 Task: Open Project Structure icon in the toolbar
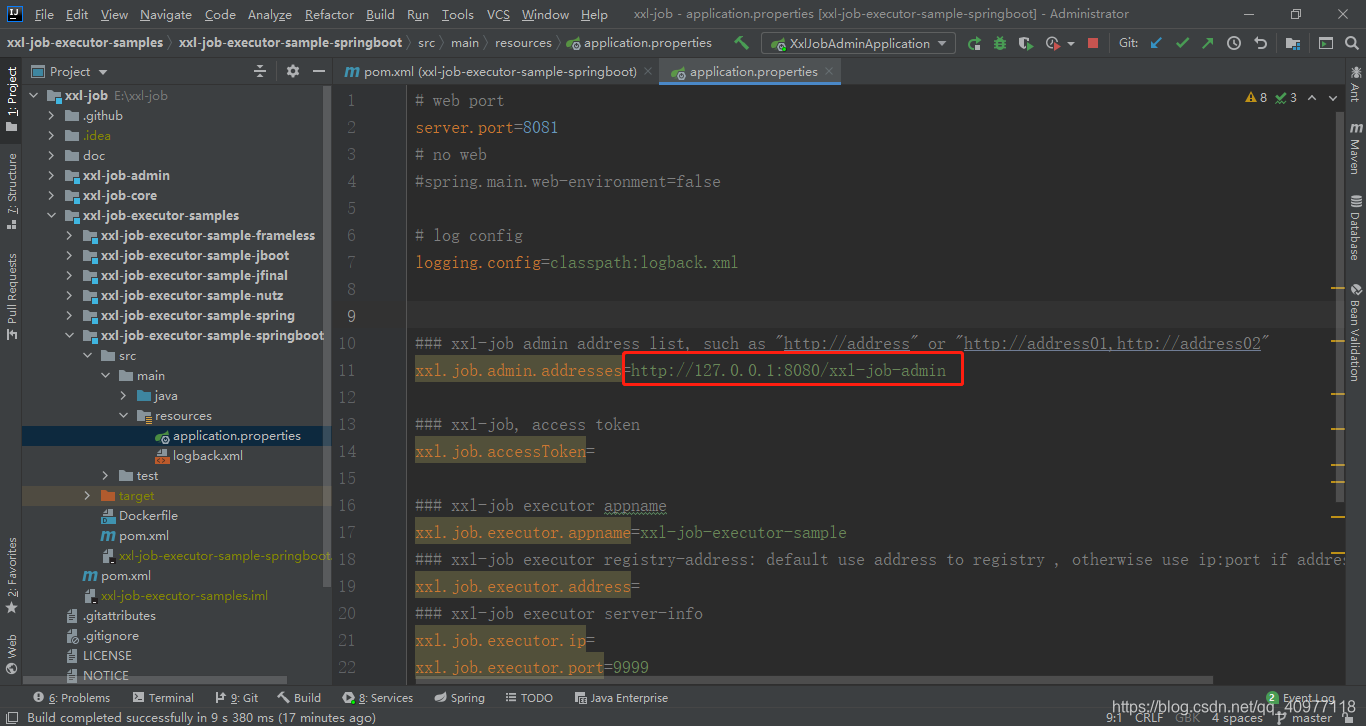pyautogui.click(x=1293, y=43)
